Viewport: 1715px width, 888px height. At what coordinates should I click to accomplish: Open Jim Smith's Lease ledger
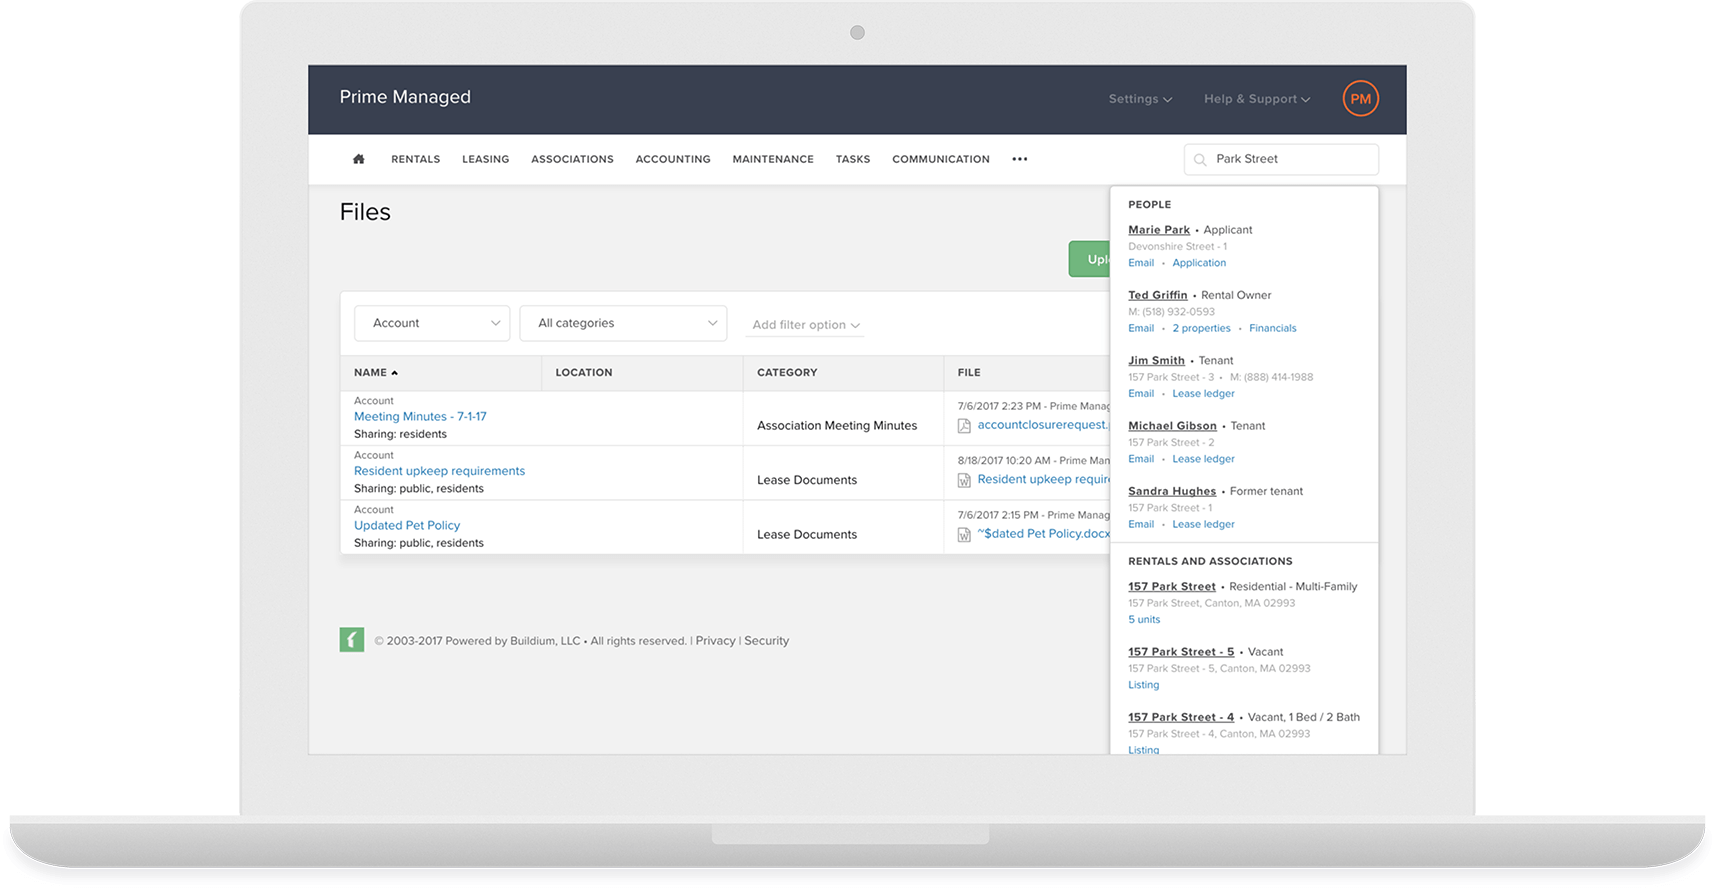pos(1203,394)
